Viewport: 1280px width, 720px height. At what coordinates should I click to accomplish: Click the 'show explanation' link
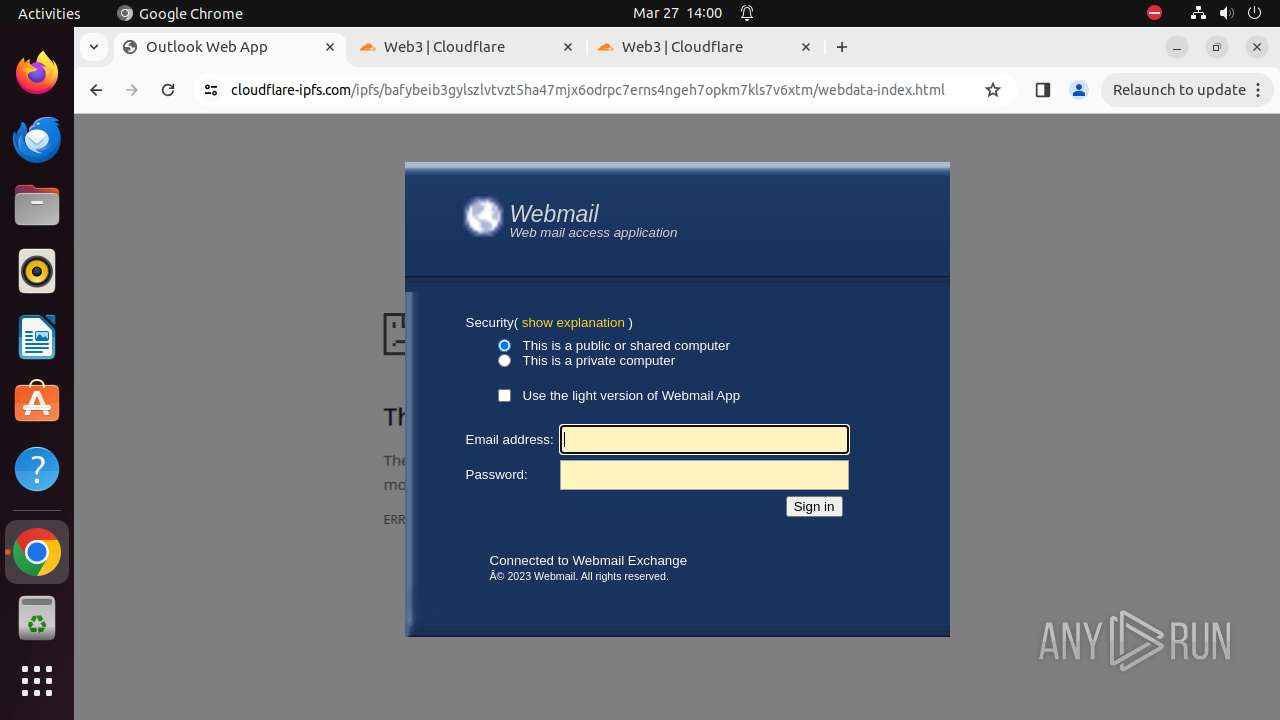coord(573,322)
